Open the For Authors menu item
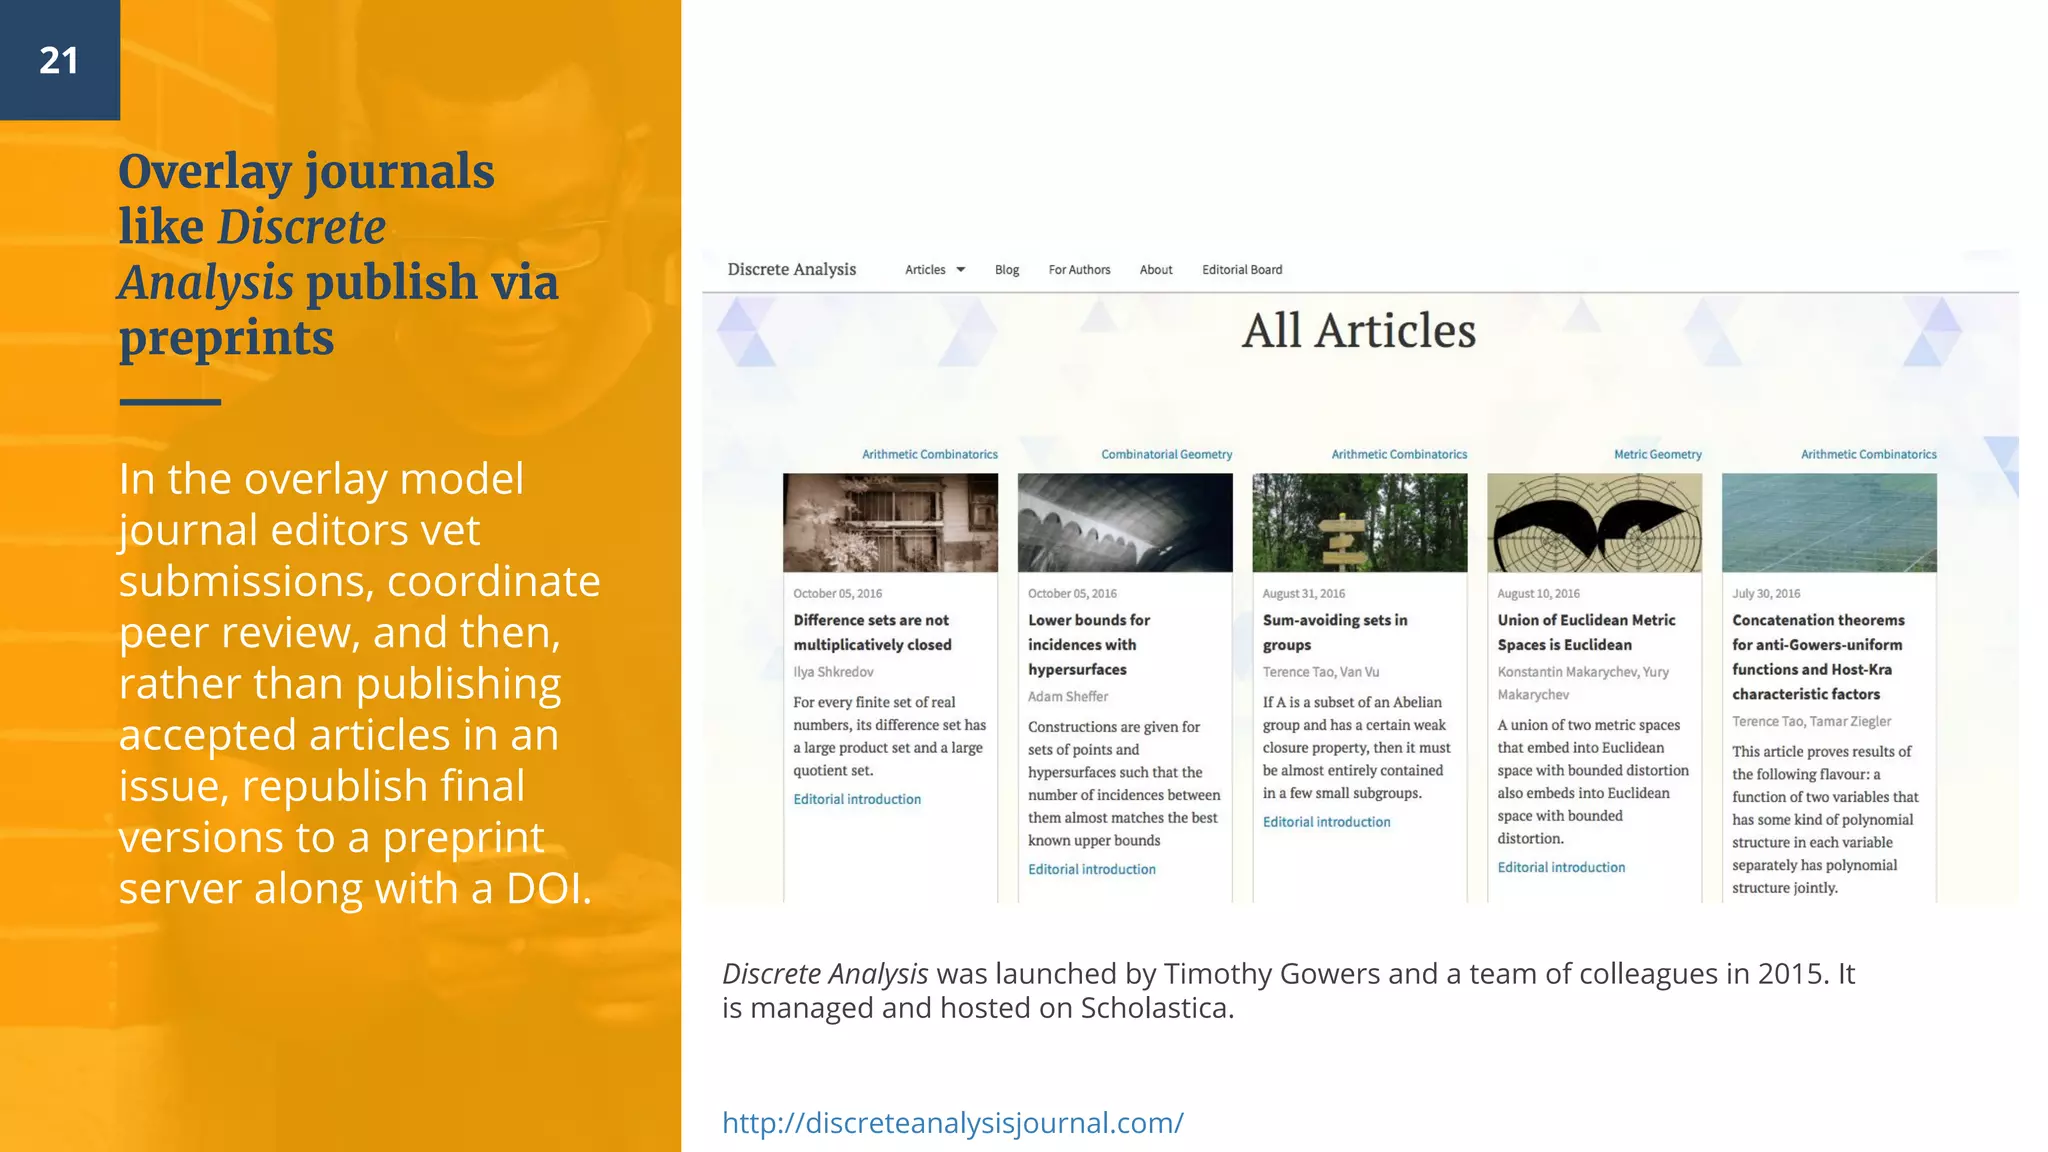 pyautogui.click(x=1079, y=270)
